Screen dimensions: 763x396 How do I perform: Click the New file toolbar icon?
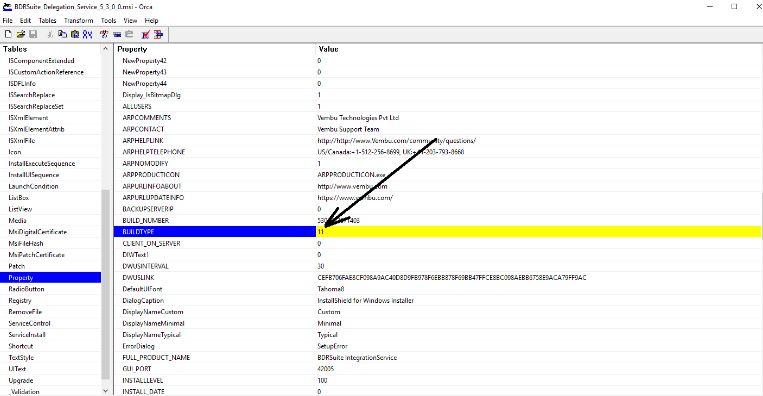(x=8, y=34)
